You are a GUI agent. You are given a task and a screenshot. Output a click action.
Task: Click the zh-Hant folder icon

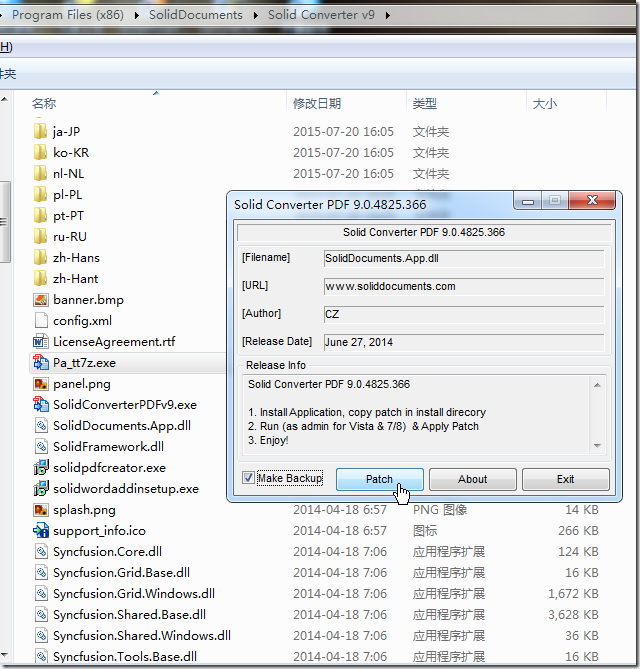pyautogui.click(x=40, y=278)
